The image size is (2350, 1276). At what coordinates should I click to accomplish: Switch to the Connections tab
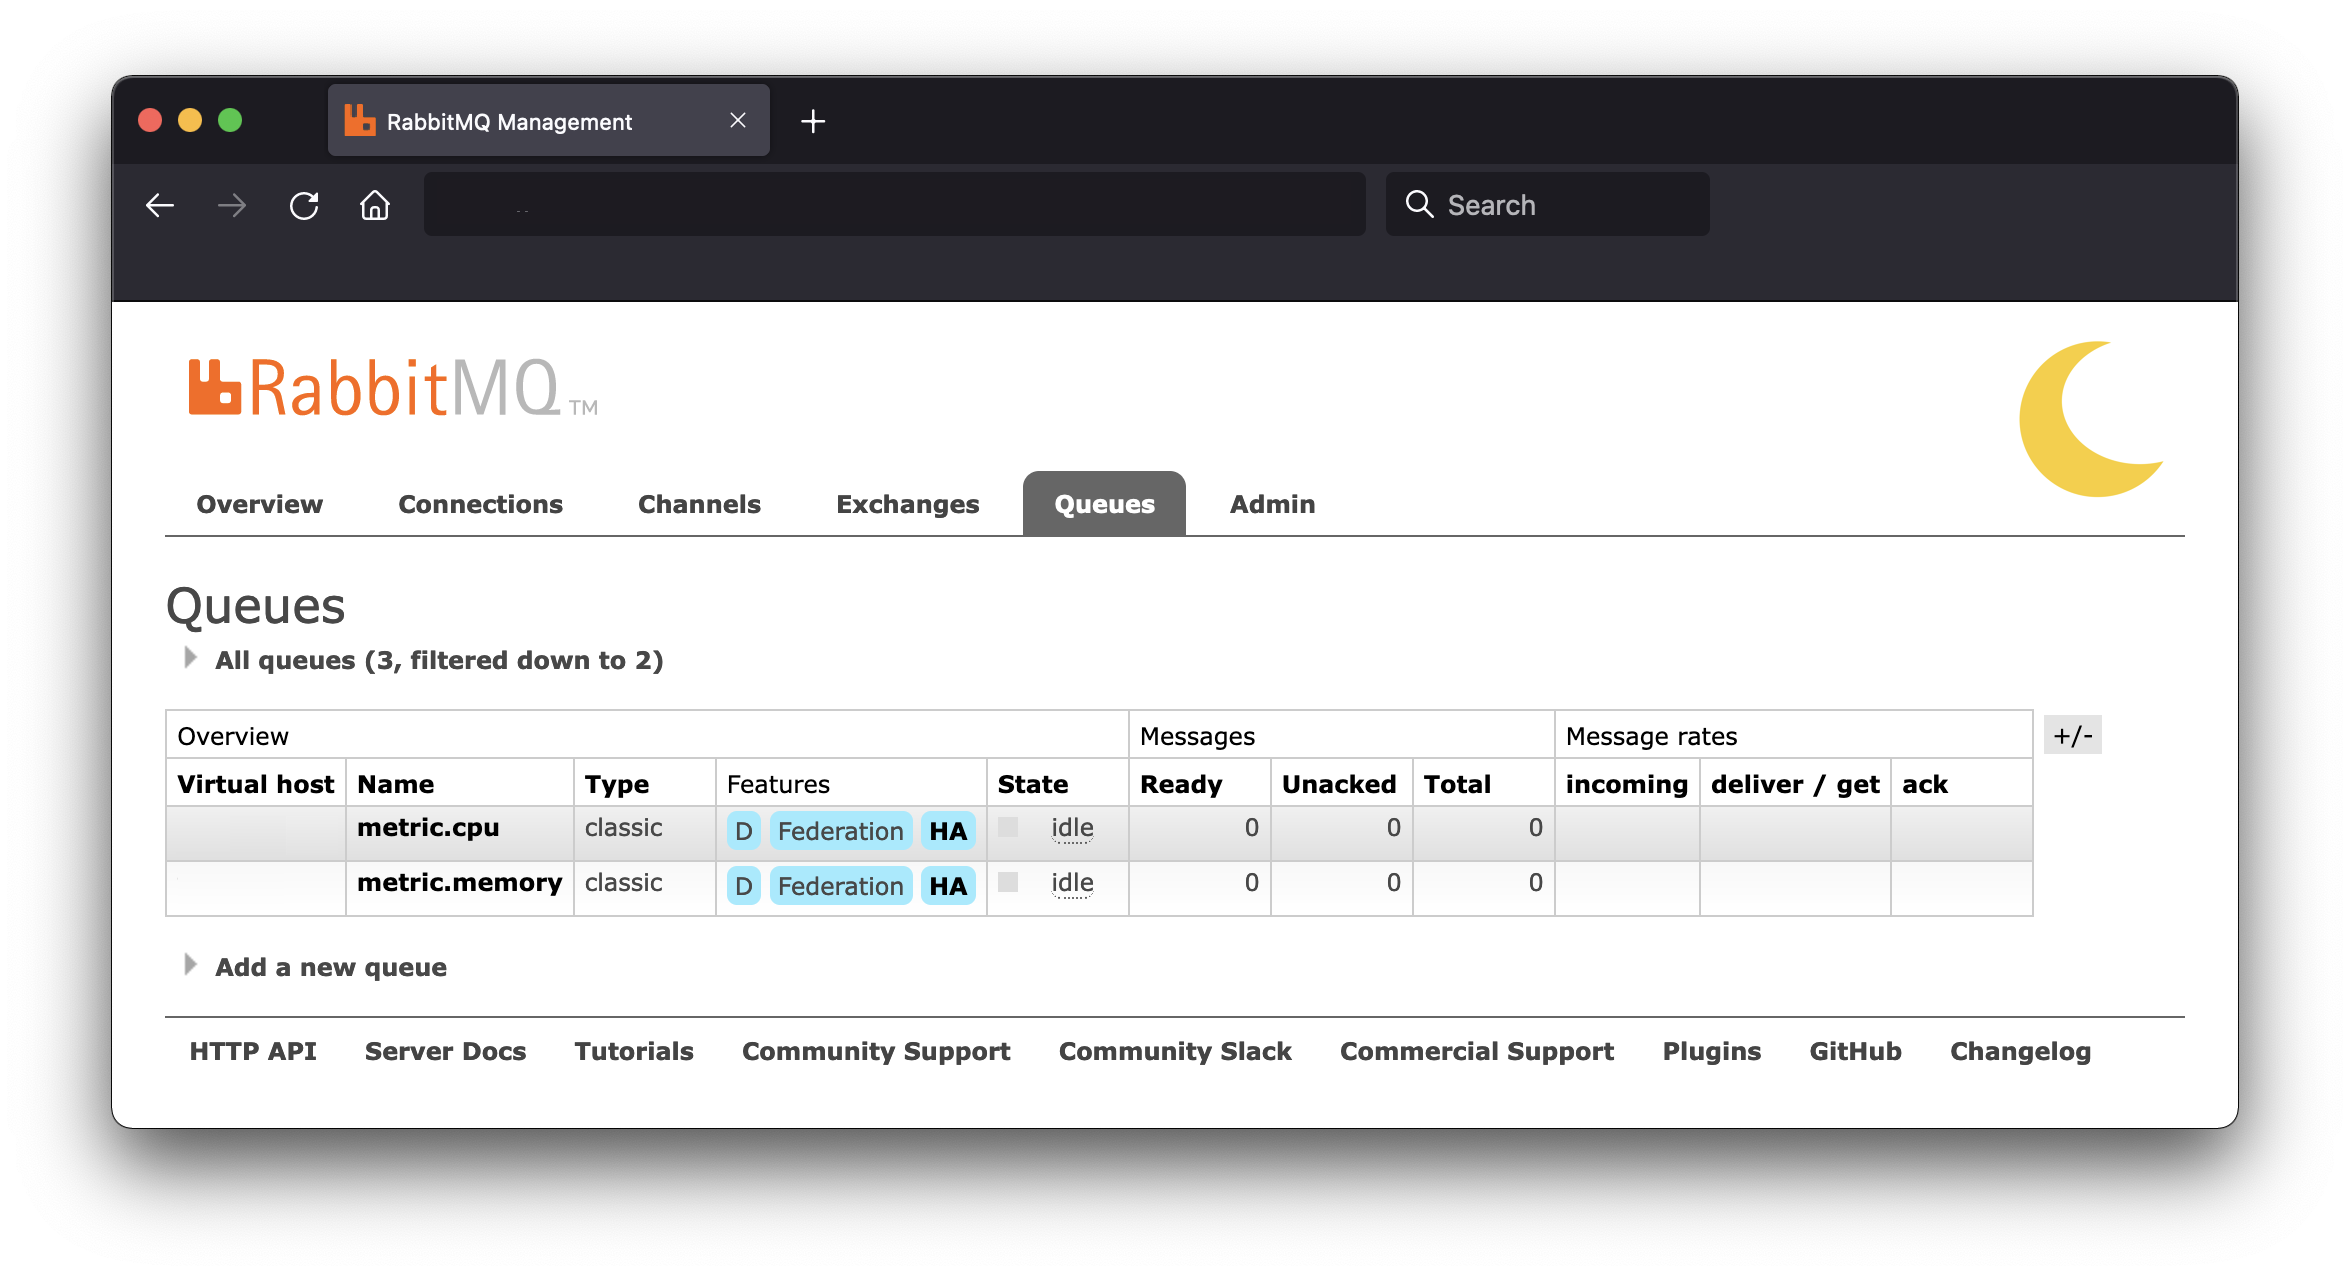480,504
